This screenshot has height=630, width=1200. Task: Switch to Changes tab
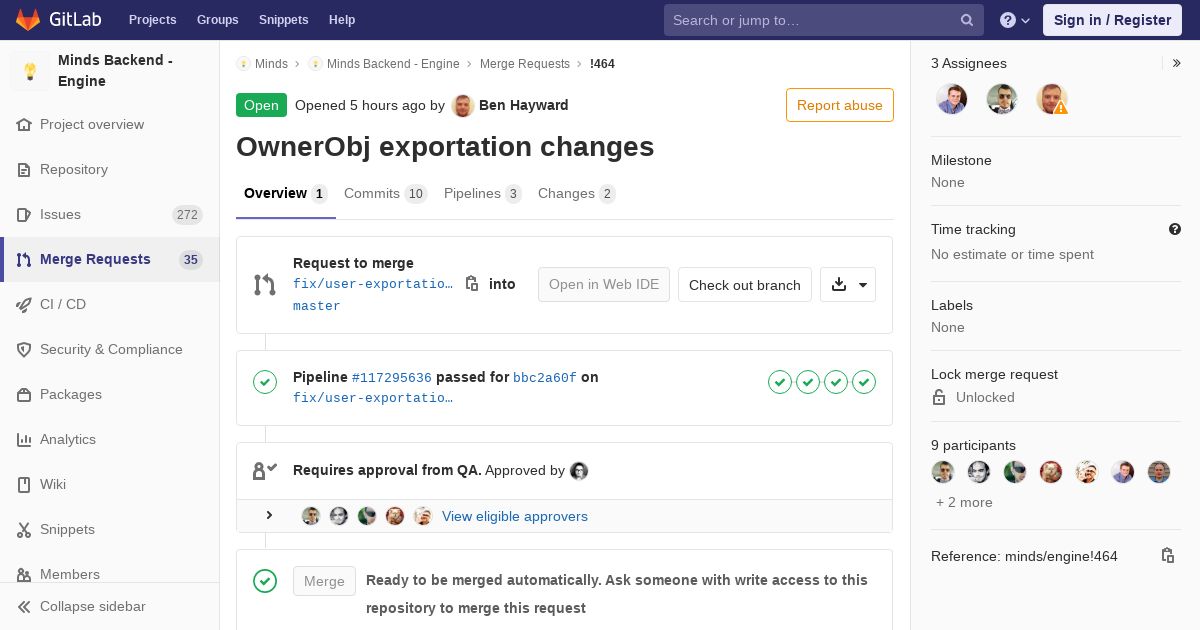(x=576, y=194)
